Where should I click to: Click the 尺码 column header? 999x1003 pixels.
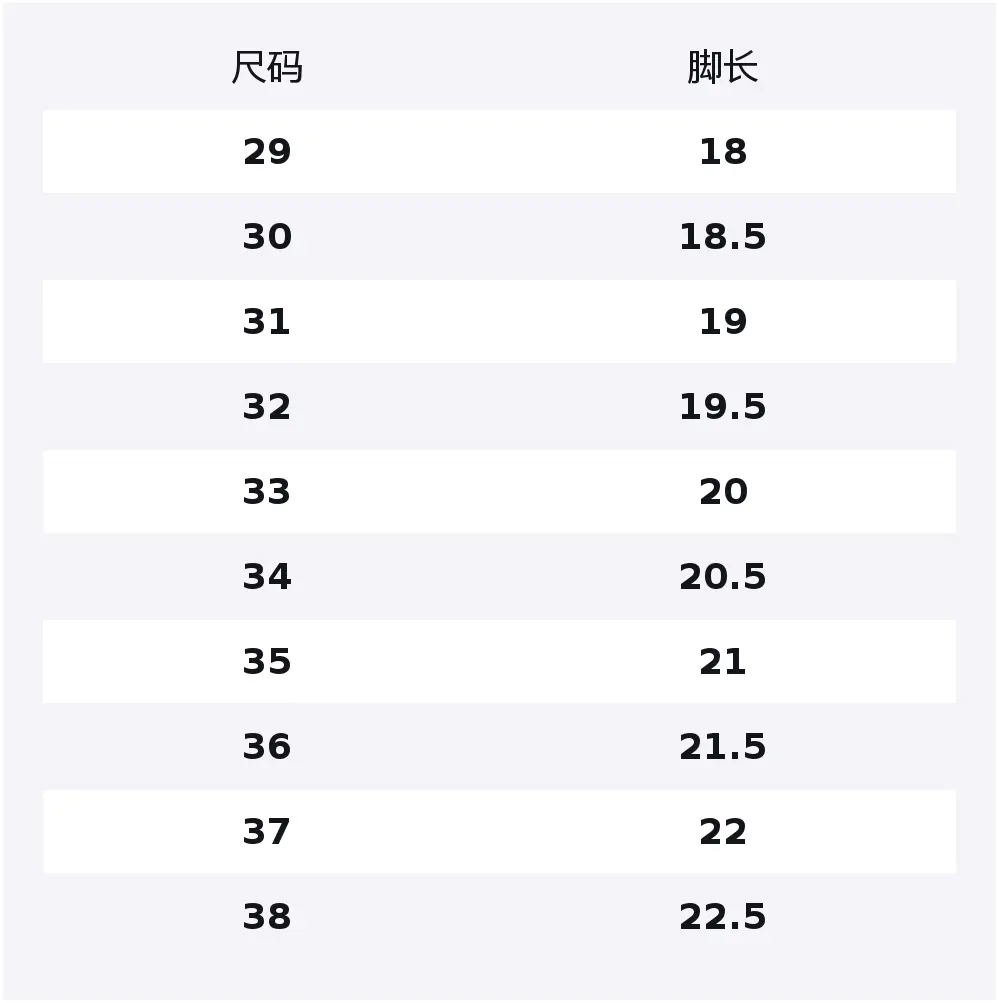[267, 68]
